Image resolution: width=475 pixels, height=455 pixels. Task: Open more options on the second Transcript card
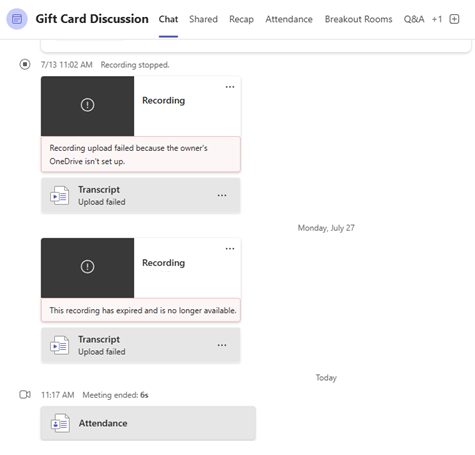point(222,345)
